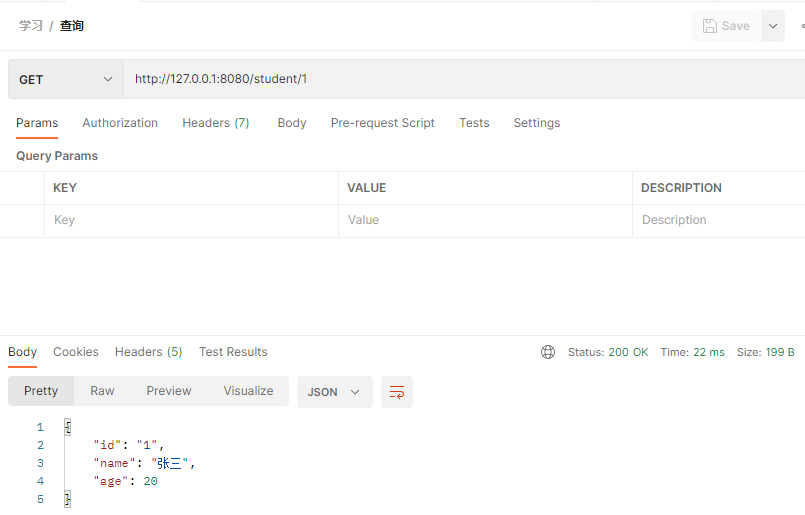
Task: Click the 查询 request name
Action: pos(71,26)
